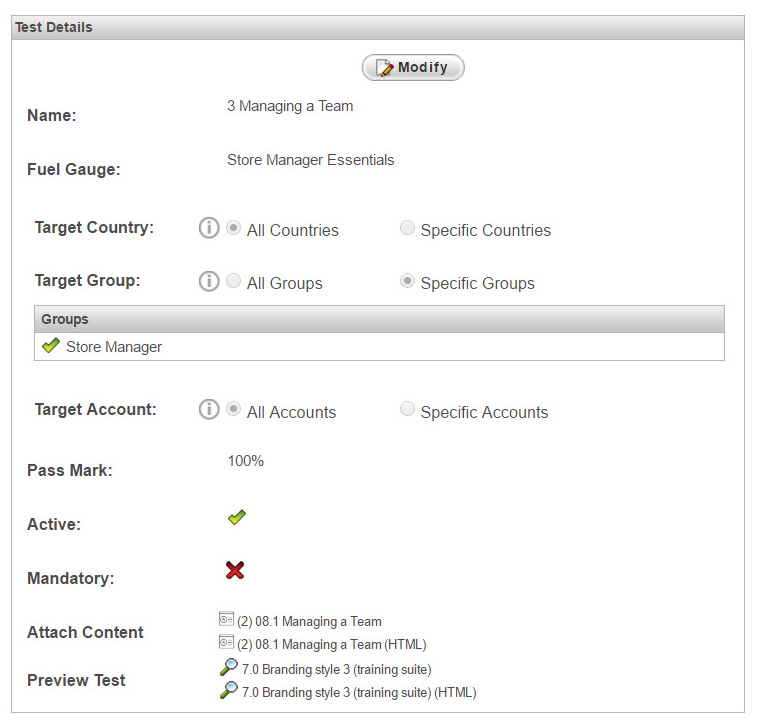The height and width of the screenshot is (728, 760).
Task: Click the Store Manager green check icon
Action: pos(51,346)
